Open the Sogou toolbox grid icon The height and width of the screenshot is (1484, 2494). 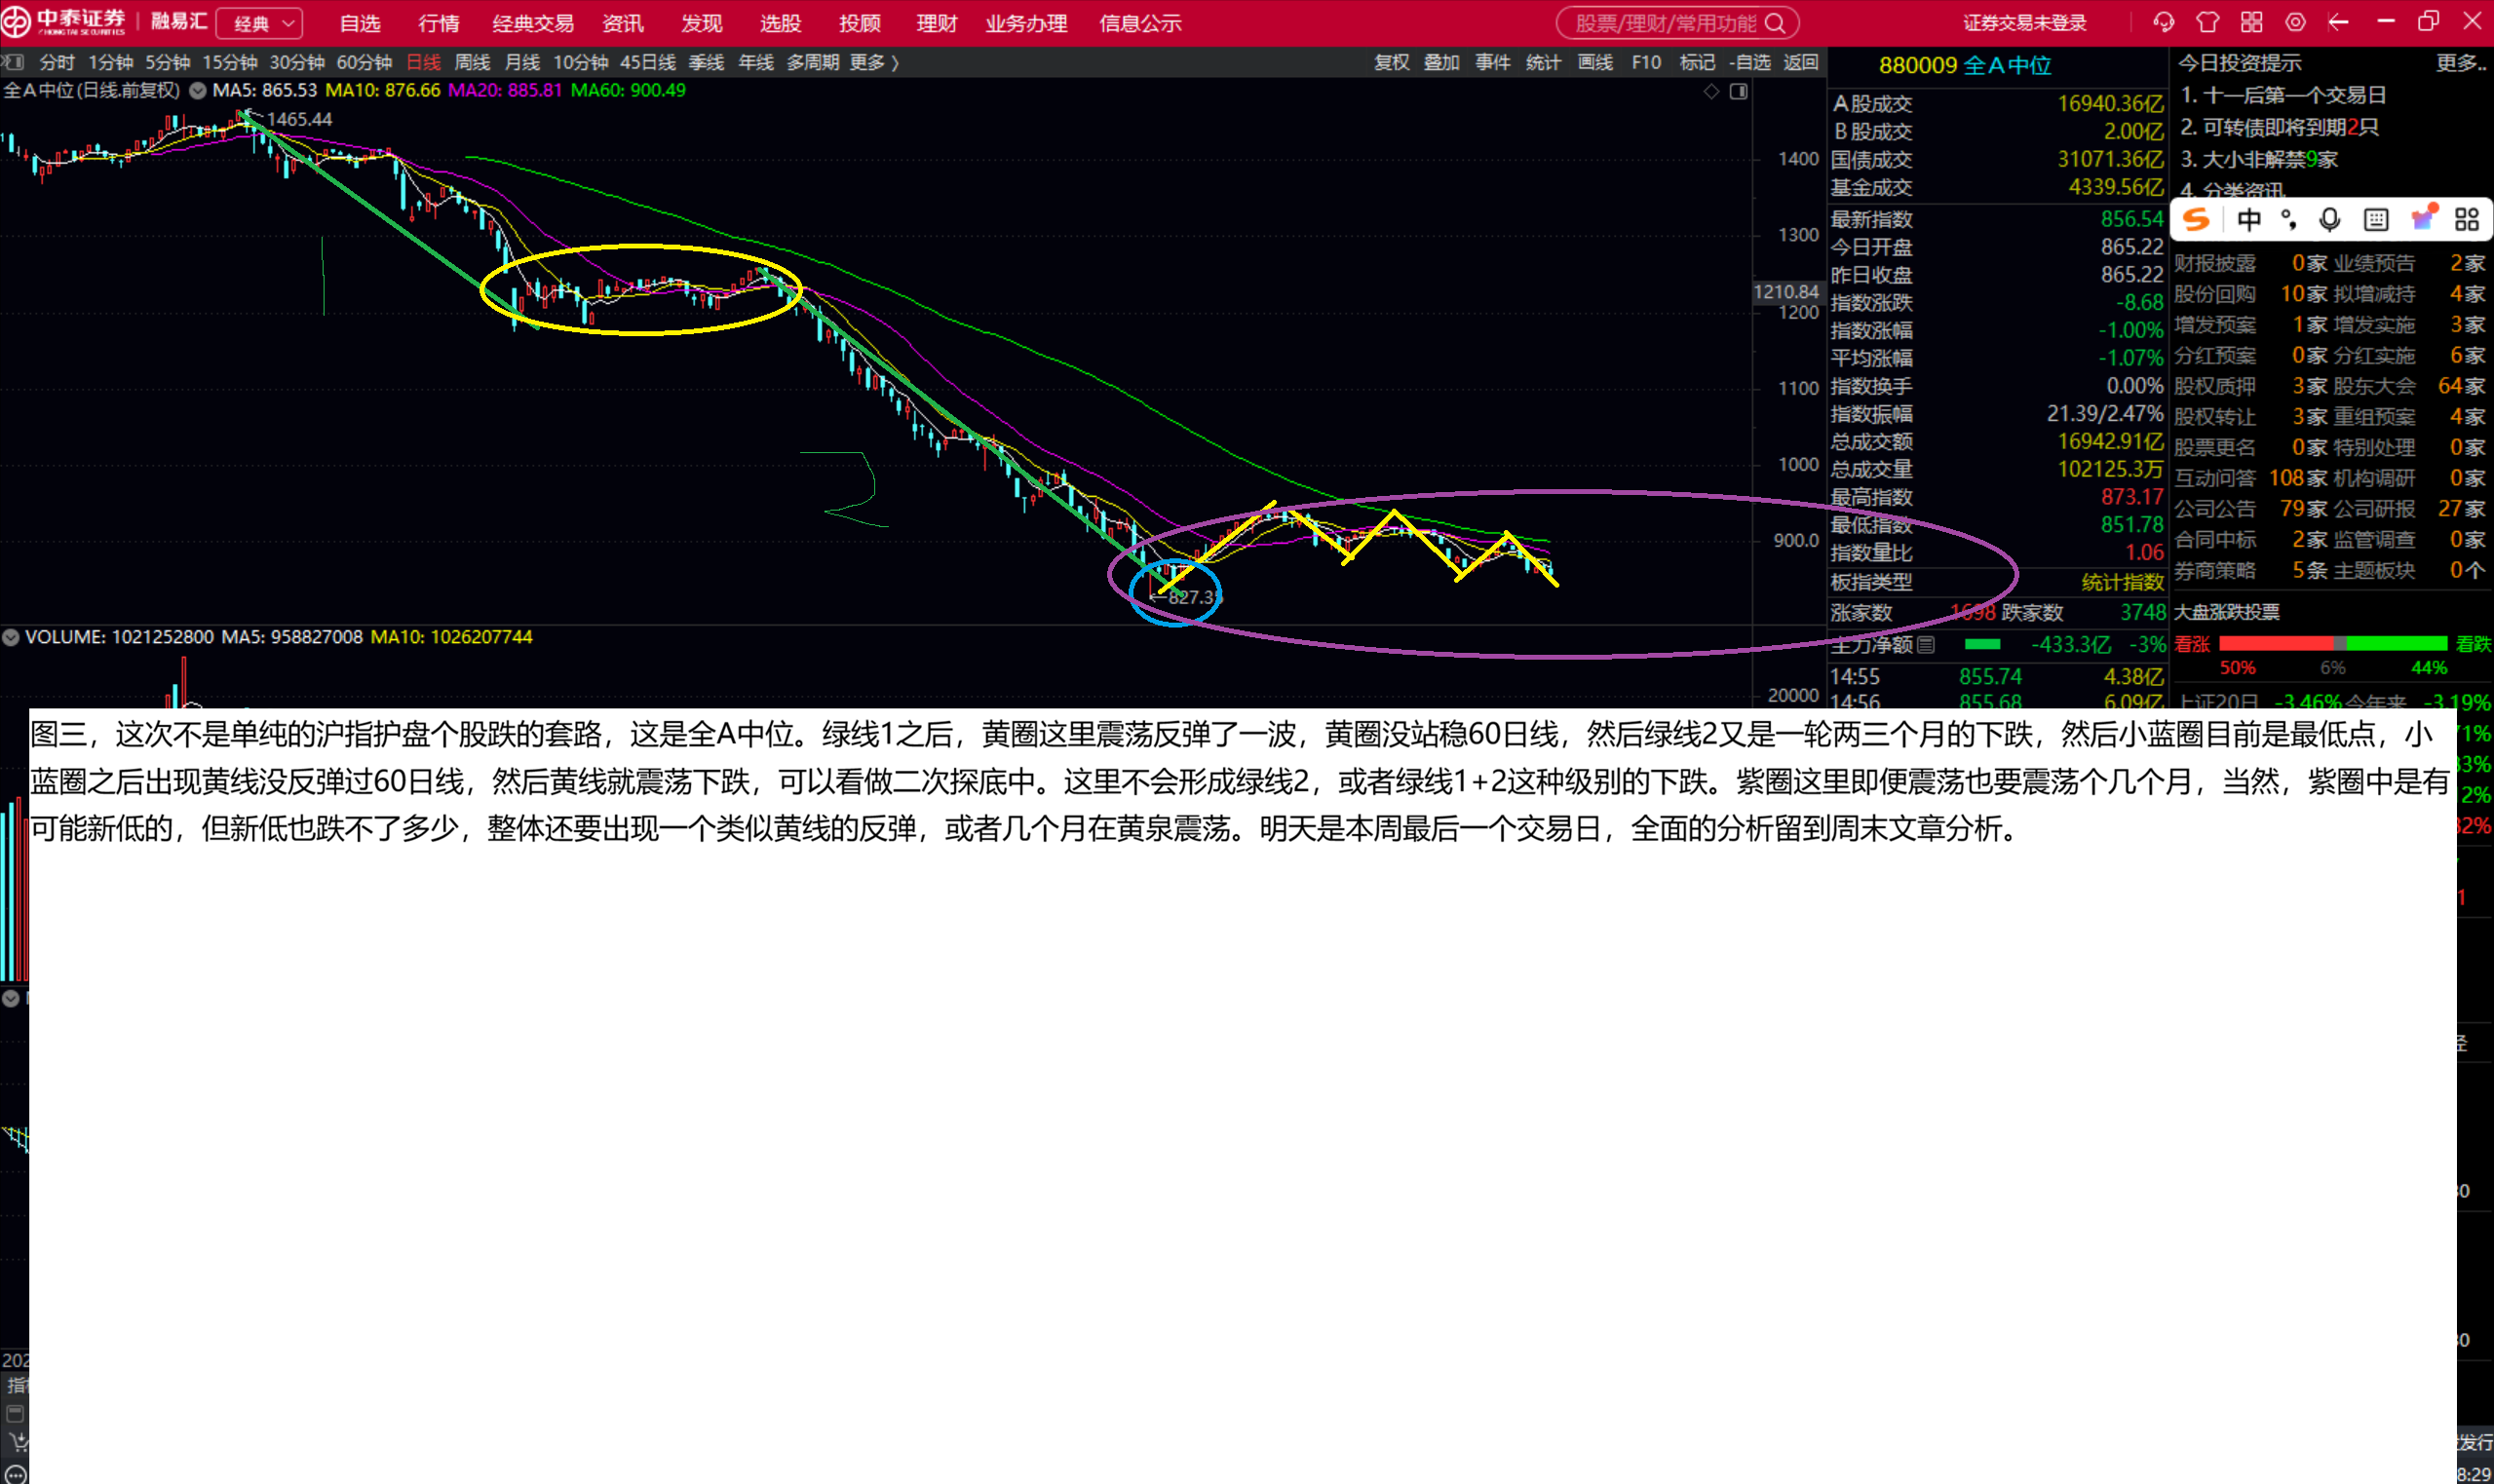(2467, 220)
